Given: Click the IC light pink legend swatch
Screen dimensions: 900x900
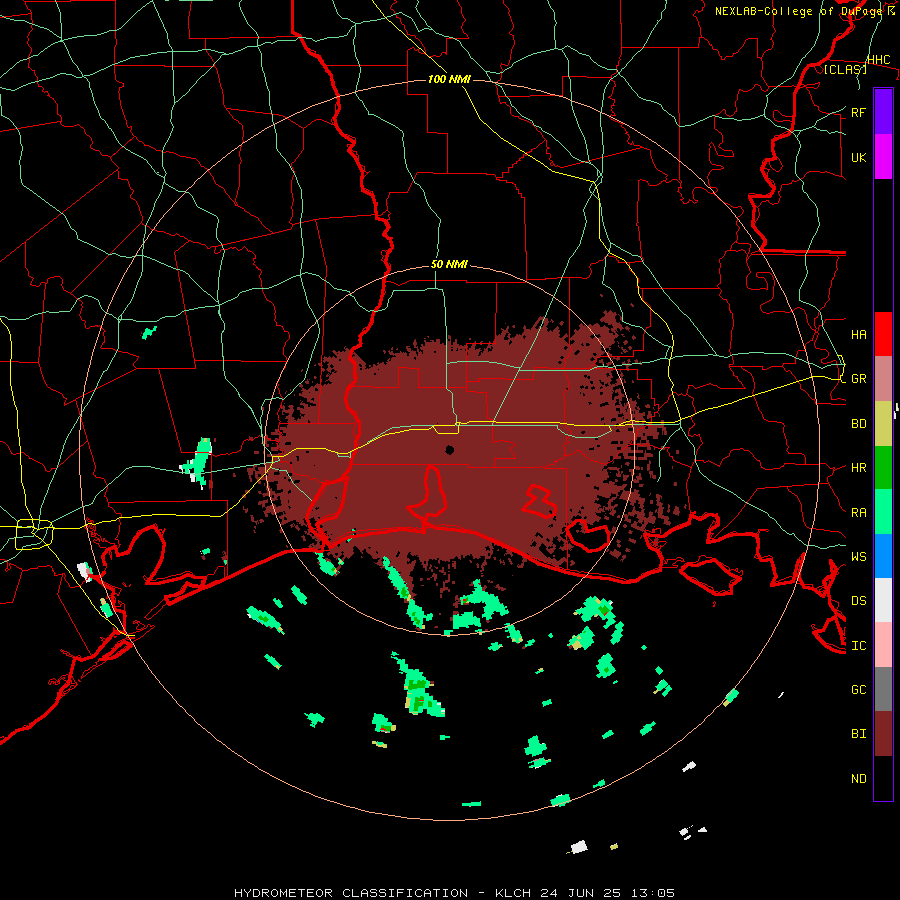Looking at the screenshot, I should tap(883, 645).
